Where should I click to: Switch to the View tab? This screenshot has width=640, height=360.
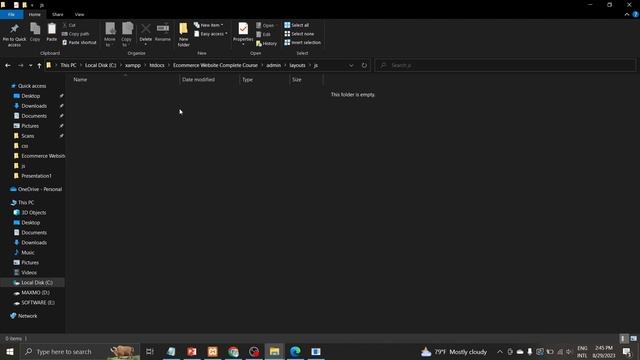79,14
